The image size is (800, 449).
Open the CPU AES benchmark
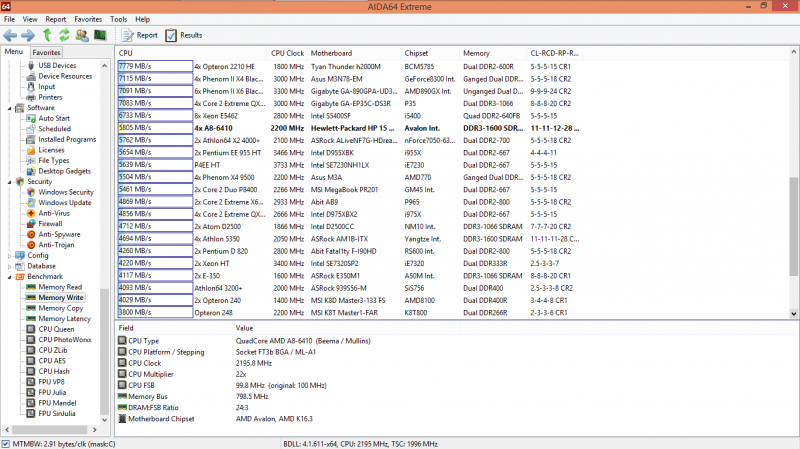52,361
